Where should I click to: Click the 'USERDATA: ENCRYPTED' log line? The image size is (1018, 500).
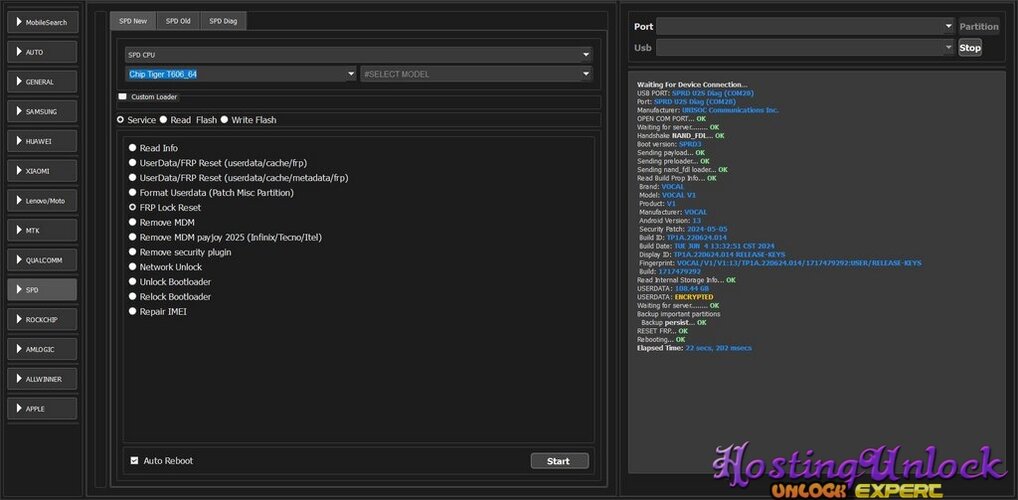coord(675,297)
